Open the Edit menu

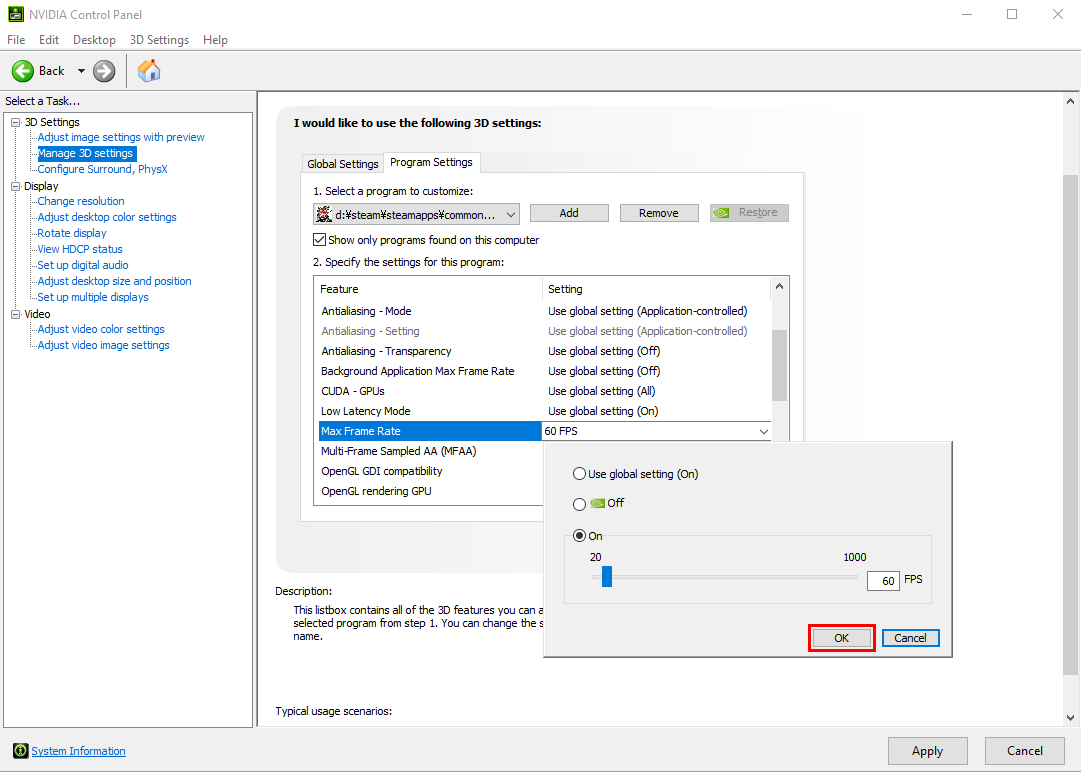[x=49, y=40]
